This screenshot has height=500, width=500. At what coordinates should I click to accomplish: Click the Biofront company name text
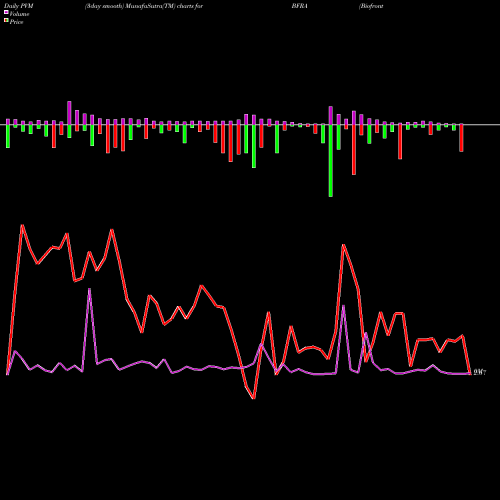pyautogui.click(x=371, y=6)
